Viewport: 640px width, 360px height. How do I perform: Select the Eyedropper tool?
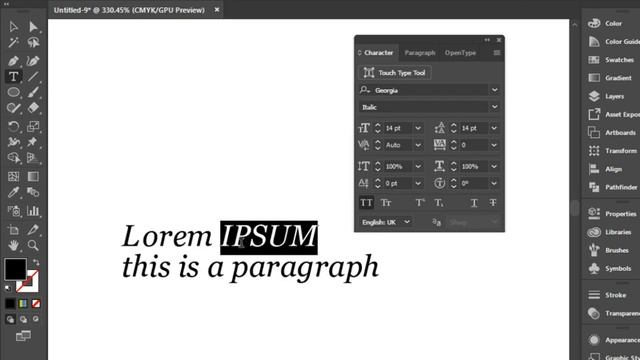pyautogui.click(x=13, y=192)
